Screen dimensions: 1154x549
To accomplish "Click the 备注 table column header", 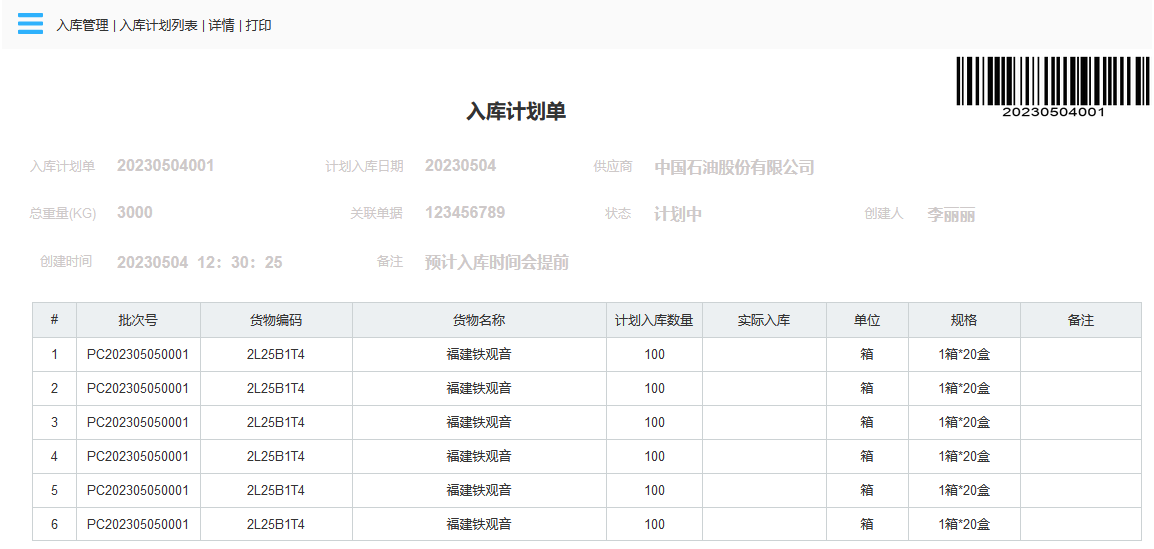I will coord(1080,320).
